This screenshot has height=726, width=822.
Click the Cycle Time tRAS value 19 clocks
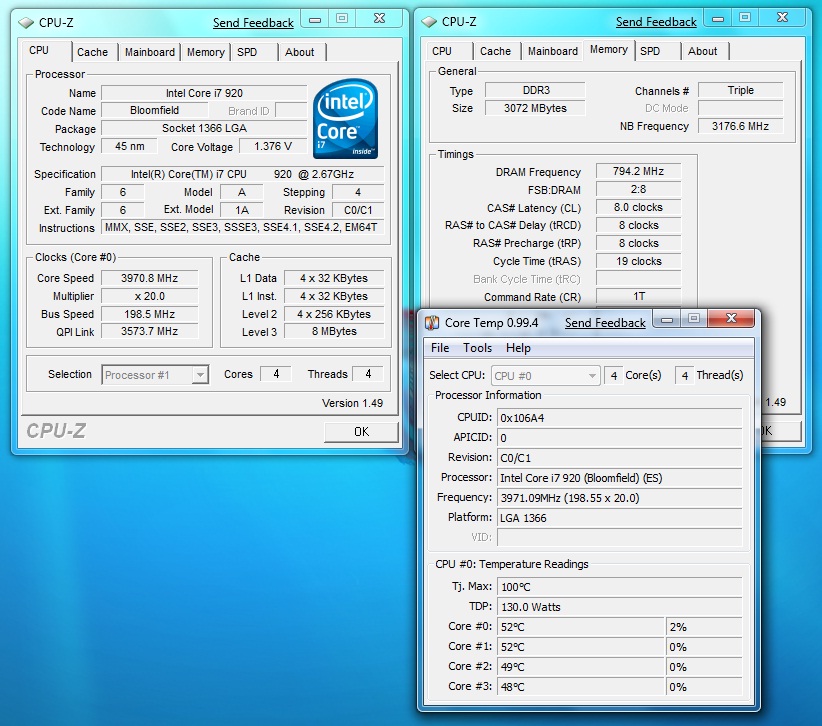[639, 261]
